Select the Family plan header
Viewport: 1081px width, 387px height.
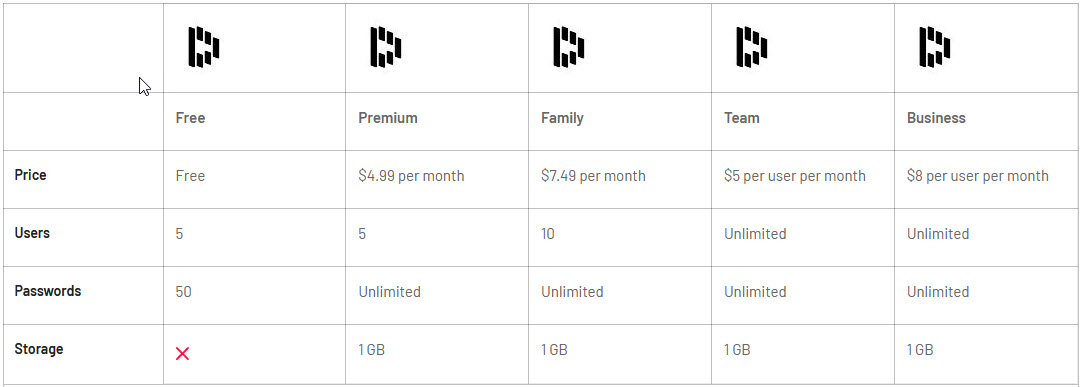563,118
